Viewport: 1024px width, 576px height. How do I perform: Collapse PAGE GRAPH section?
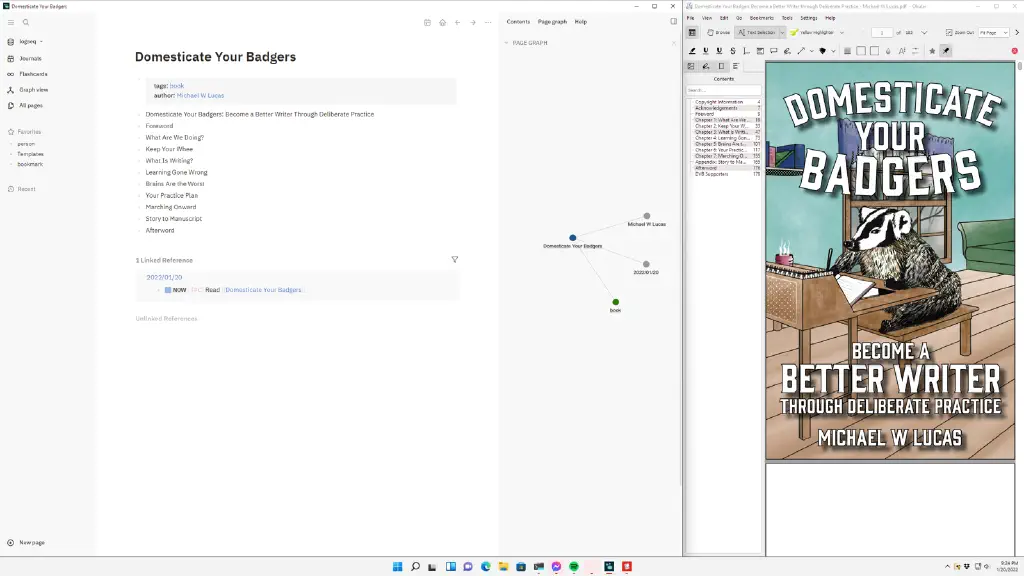point(506,43)
